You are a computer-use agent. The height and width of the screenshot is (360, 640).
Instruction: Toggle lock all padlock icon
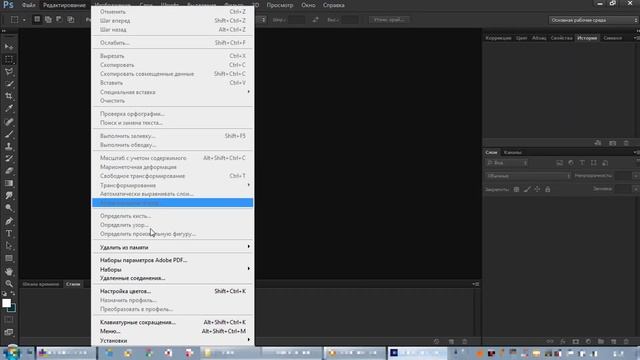(x=548, y=189)
